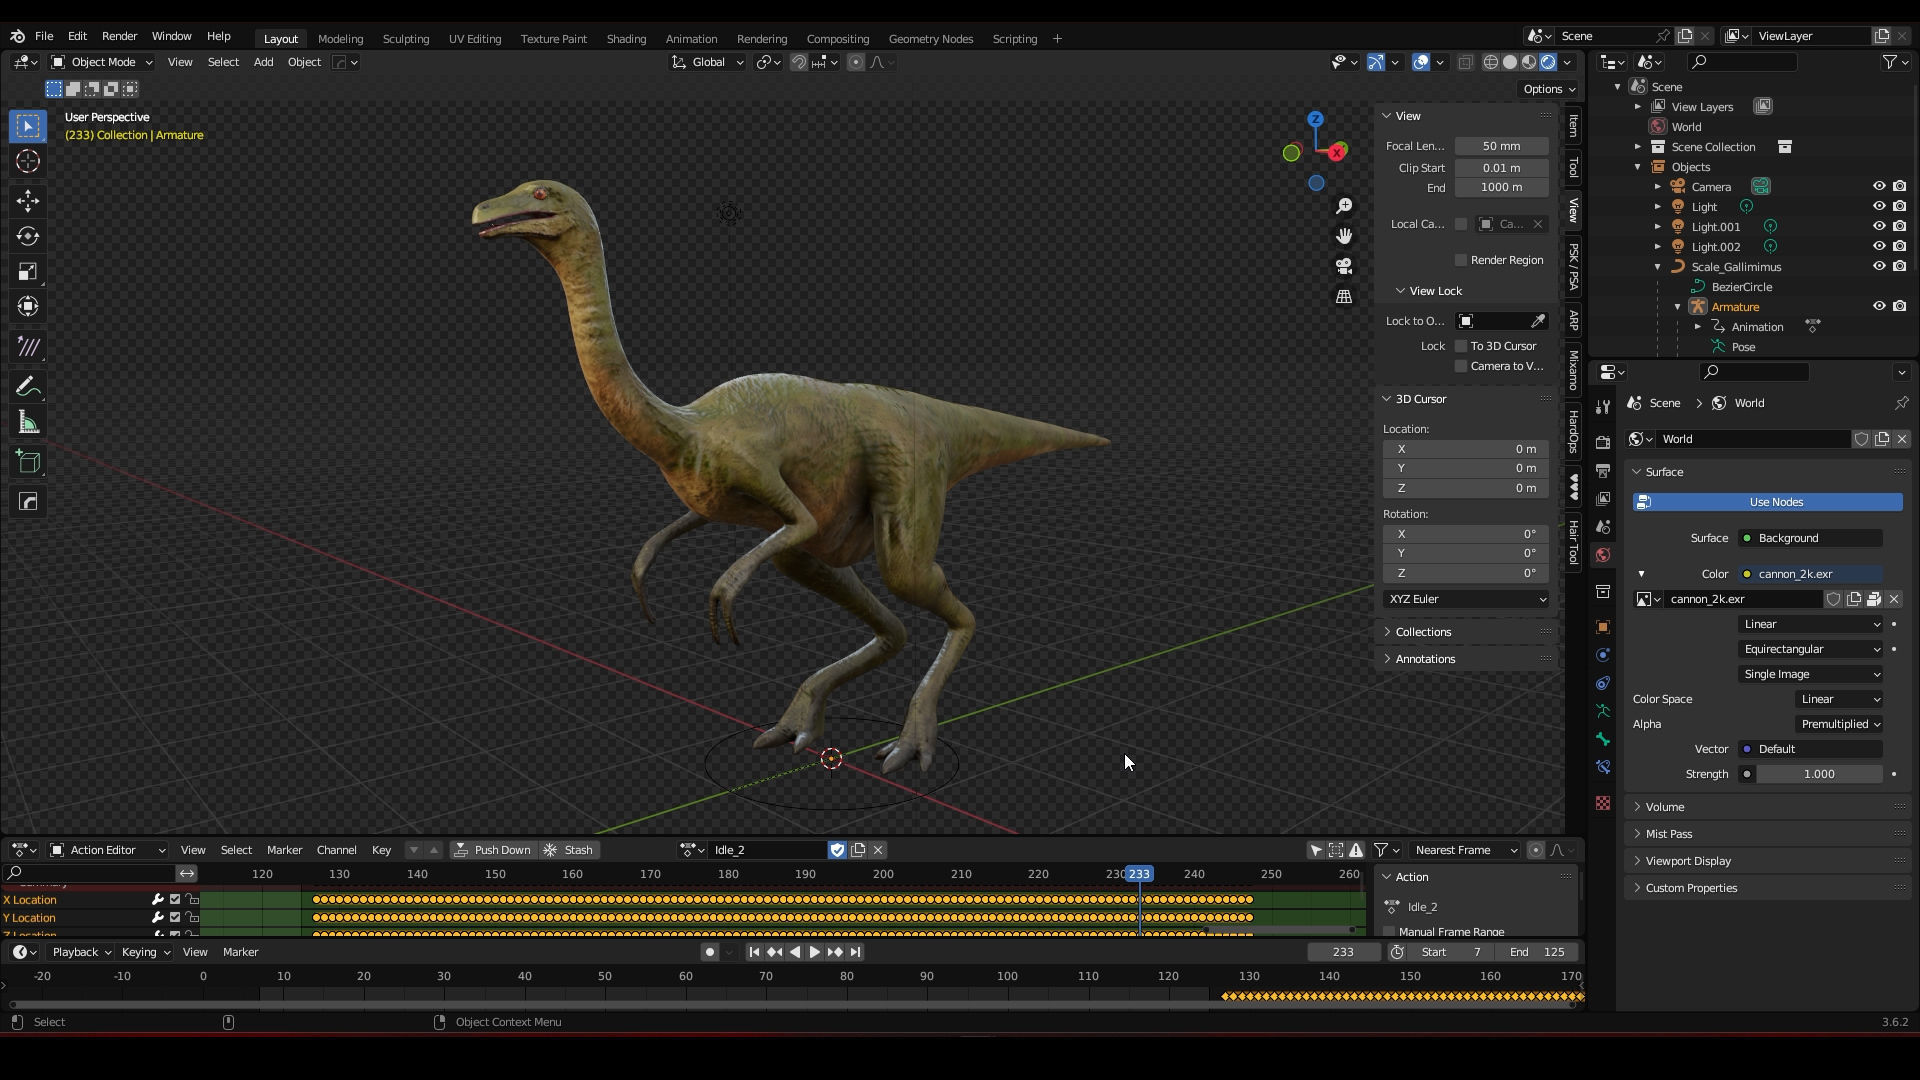This screenshot has height=1080, width=1920.
Task: Open the Output properties tab
Action: click(x=1603, y=470)
